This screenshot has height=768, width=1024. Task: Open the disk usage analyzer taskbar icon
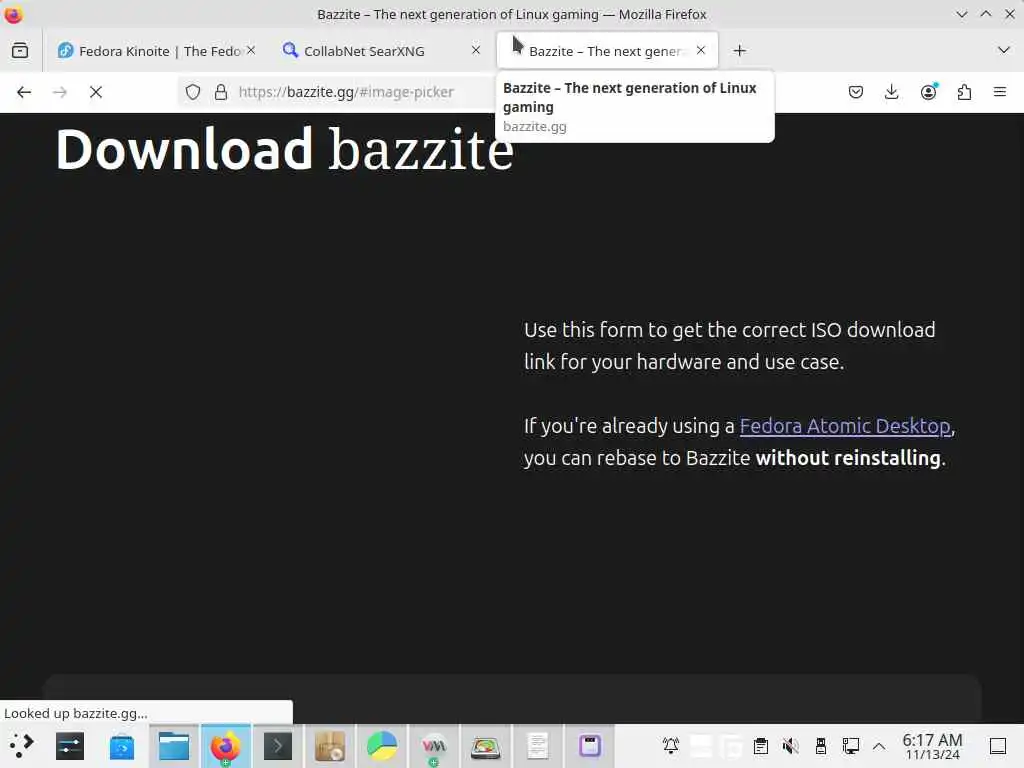tap(485, 746)
